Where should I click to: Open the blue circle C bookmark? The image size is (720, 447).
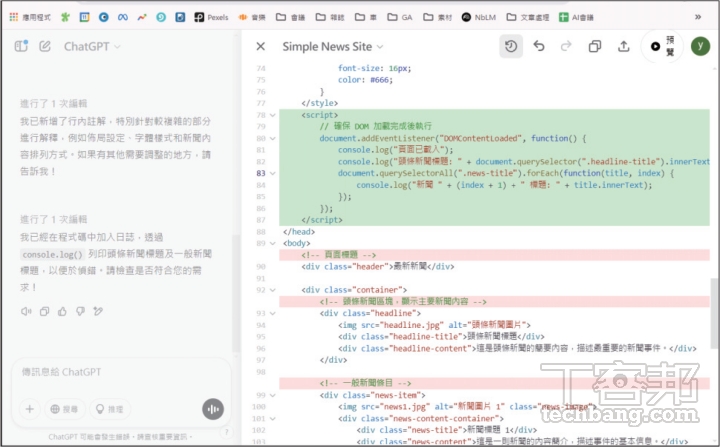tap(104, 17)
